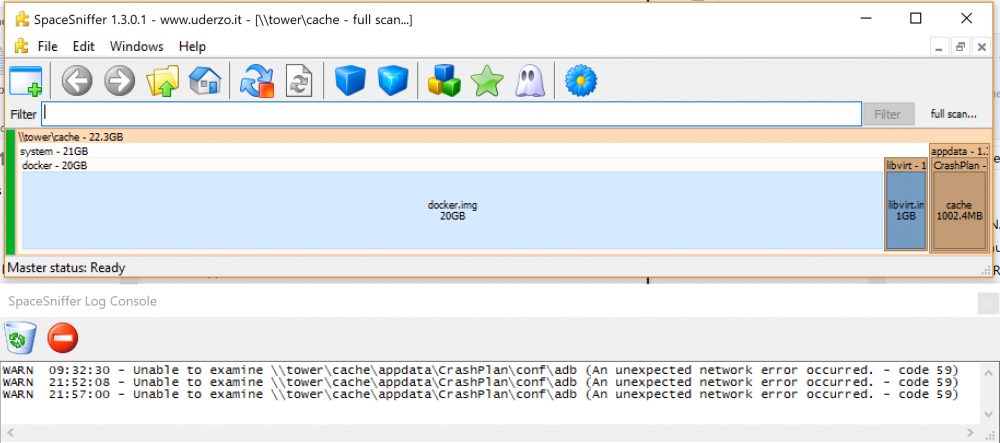The height and width of the screenshot is (443, 1000).
Task: Select the 21:57:00 WARN log line
Action: 480,394
